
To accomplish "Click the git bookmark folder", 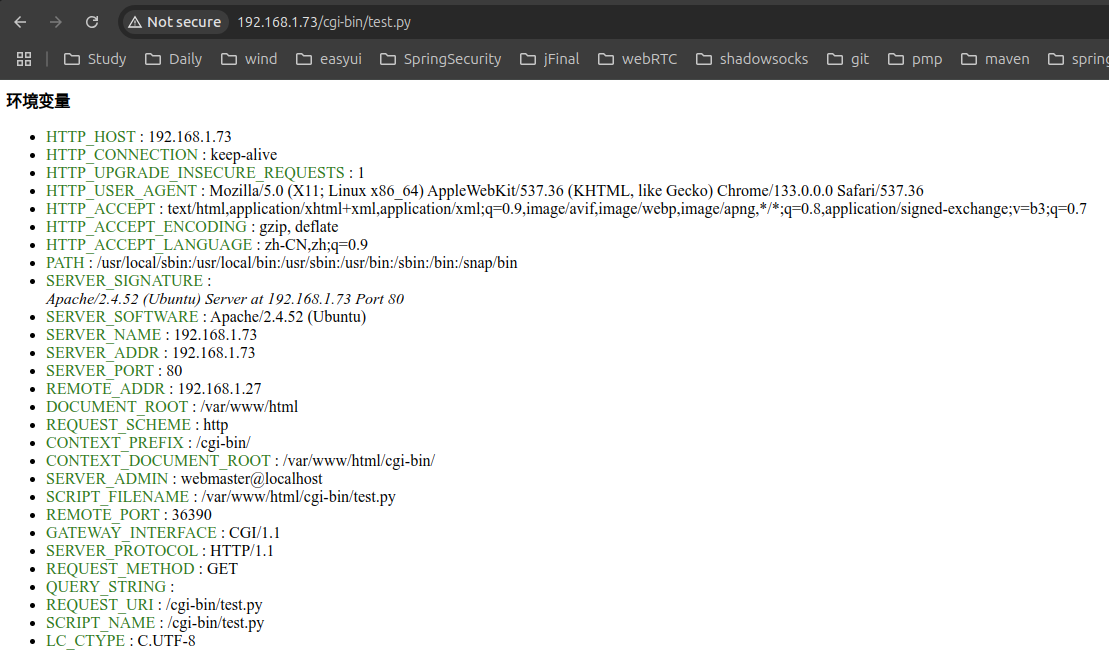I will (x=848, y=59).
